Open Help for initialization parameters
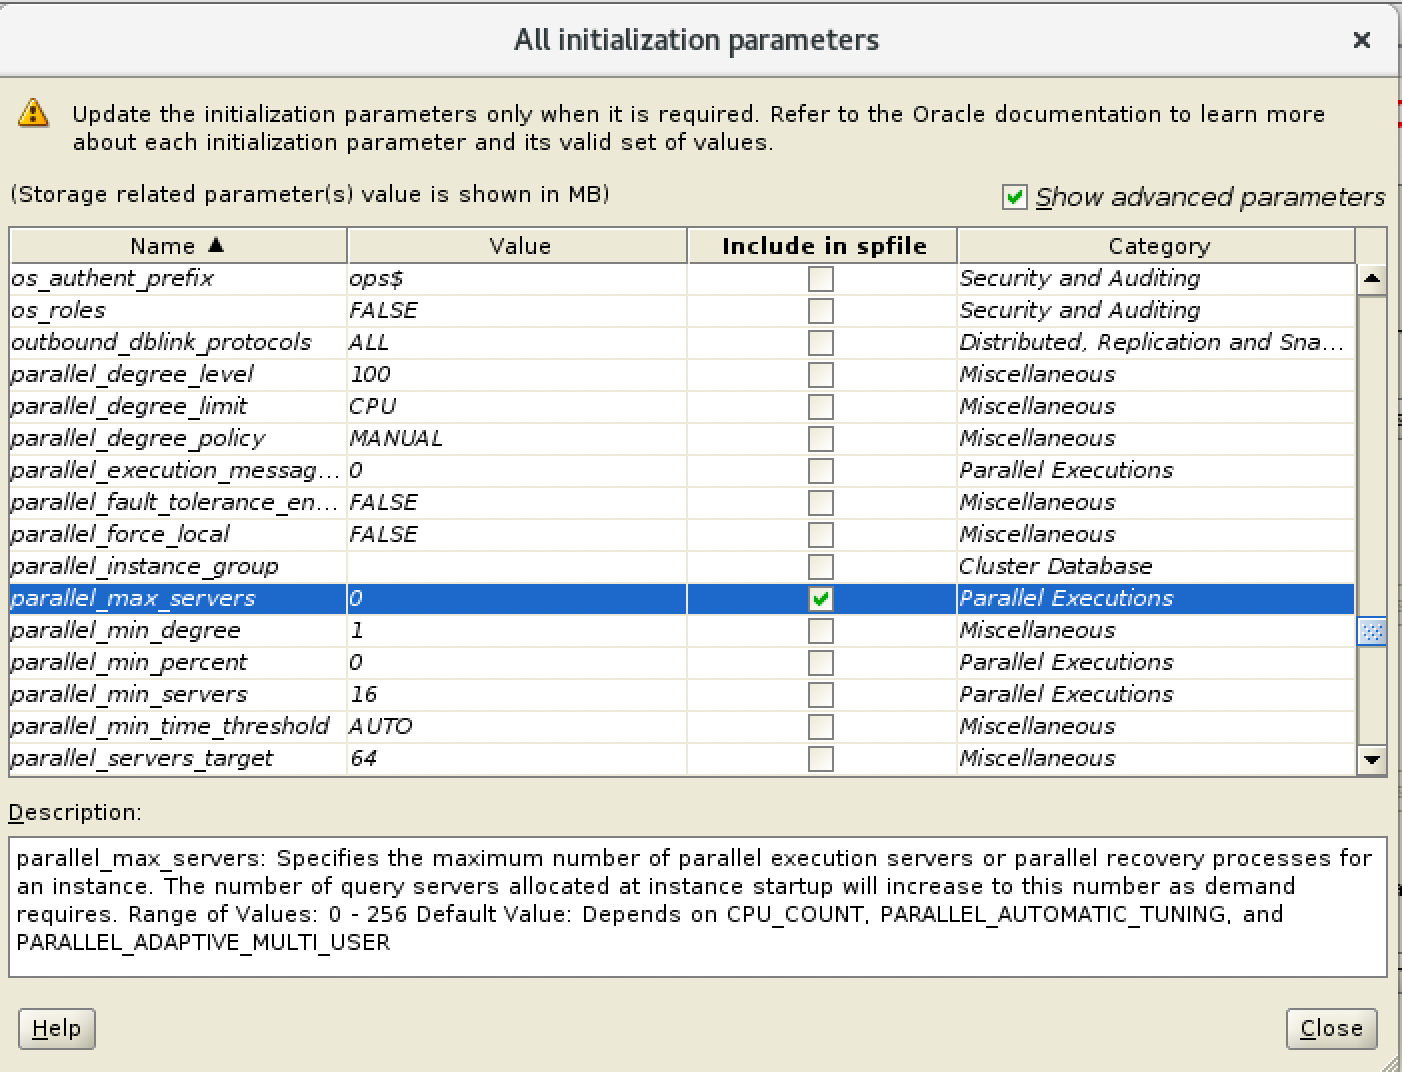The height and width of the screenshot is (1072, 1402). pos(57,1029)
